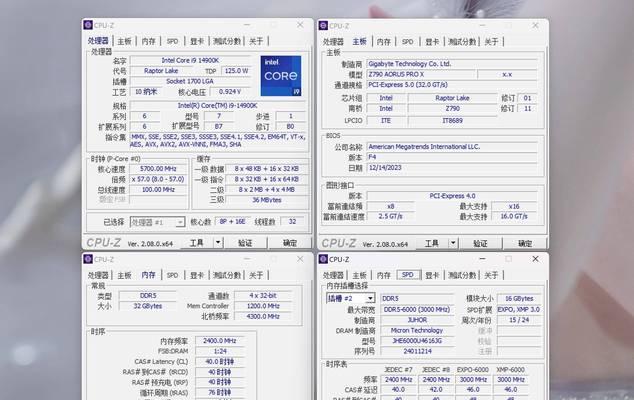Select 测试分数 tab in the processor window
634x400 pixels.
[x=227, y=41]
